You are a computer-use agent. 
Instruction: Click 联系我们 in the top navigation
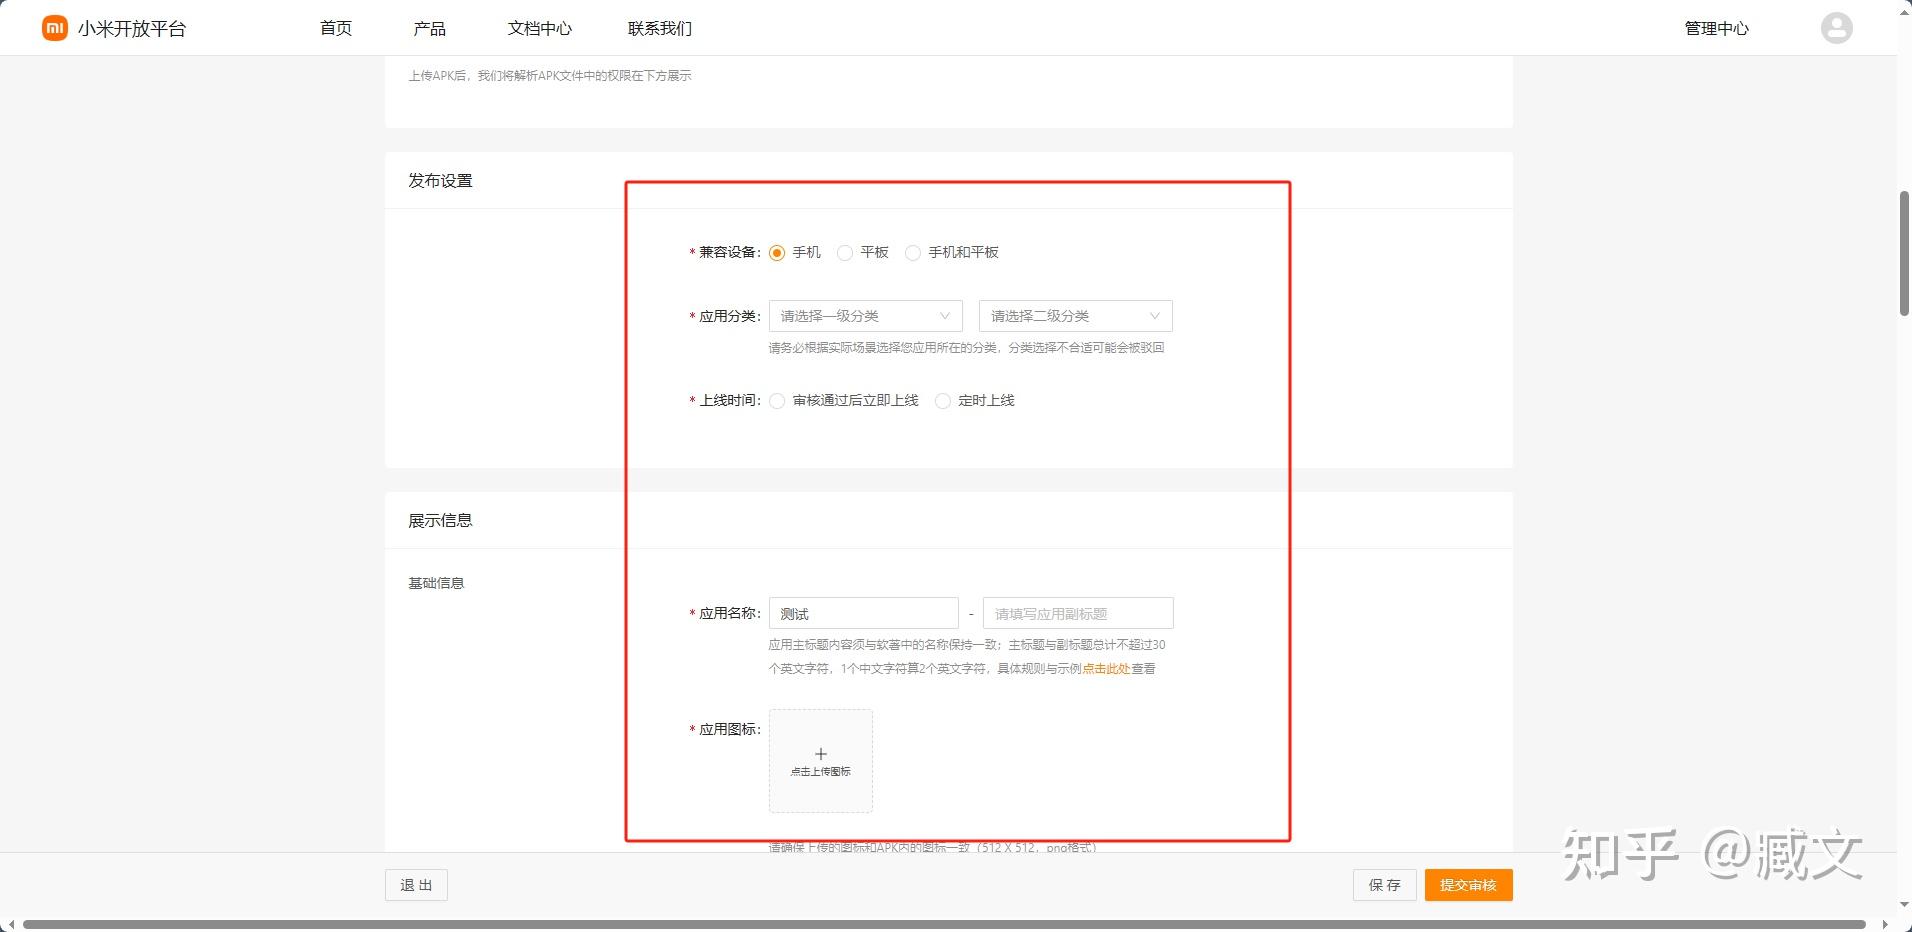coord(659,28)
